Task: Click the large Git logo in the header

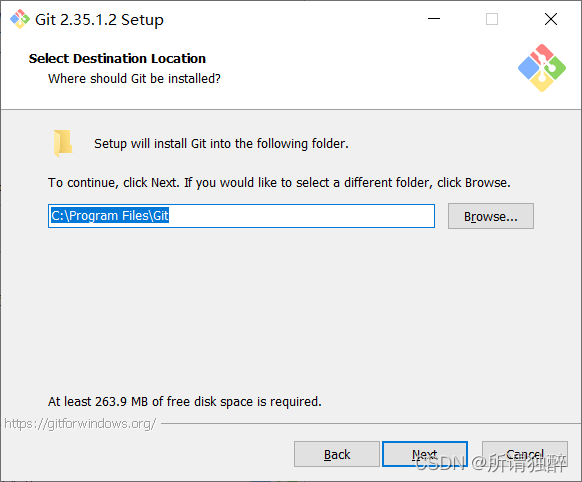Action: click(542, 68)
